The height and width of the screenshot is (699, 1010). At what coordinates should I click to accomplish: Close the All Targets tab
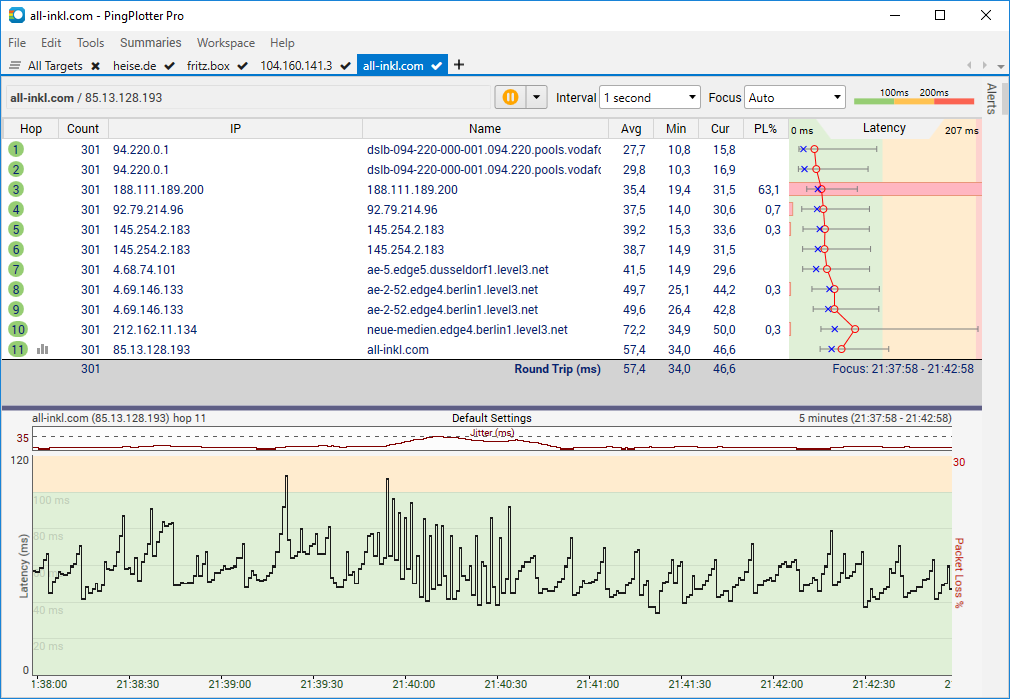(x=95, y=64)
